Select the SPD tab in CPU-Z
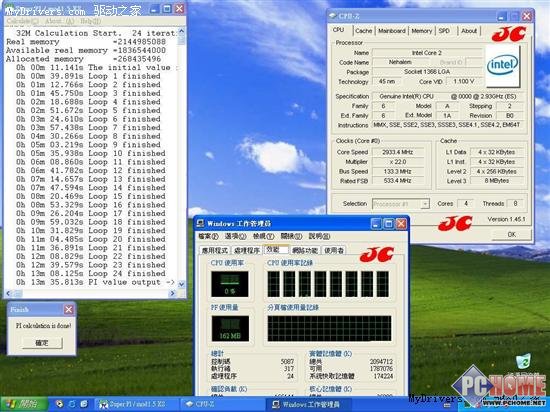This screenshot has width=550, height=412. (x=444, y=31)
